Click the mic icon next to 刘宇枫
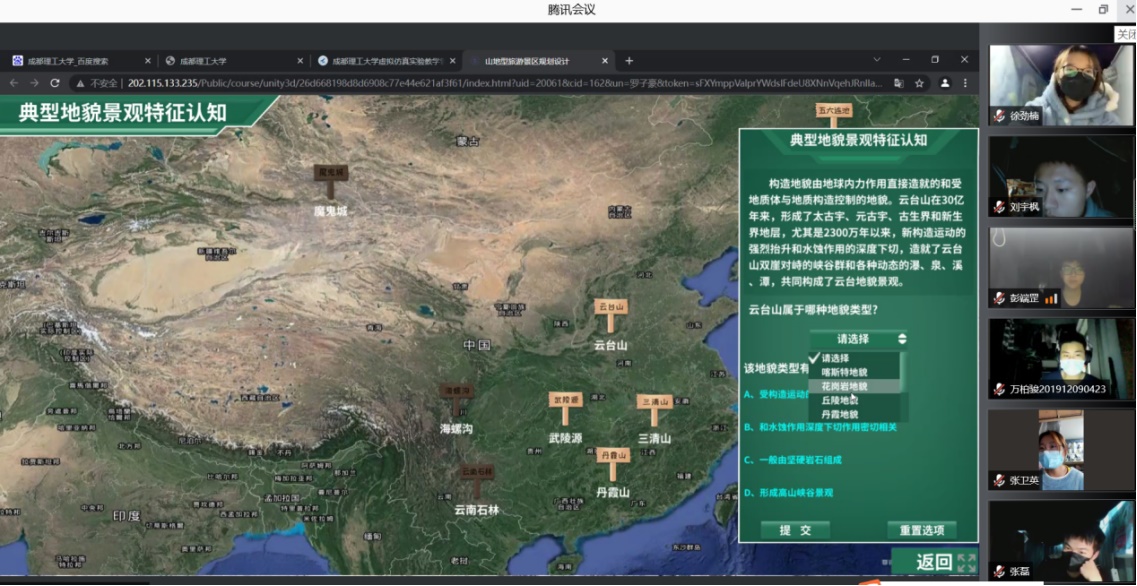Image resolution: width=1137 pixels, height=586 pixels. (1000, 207)
